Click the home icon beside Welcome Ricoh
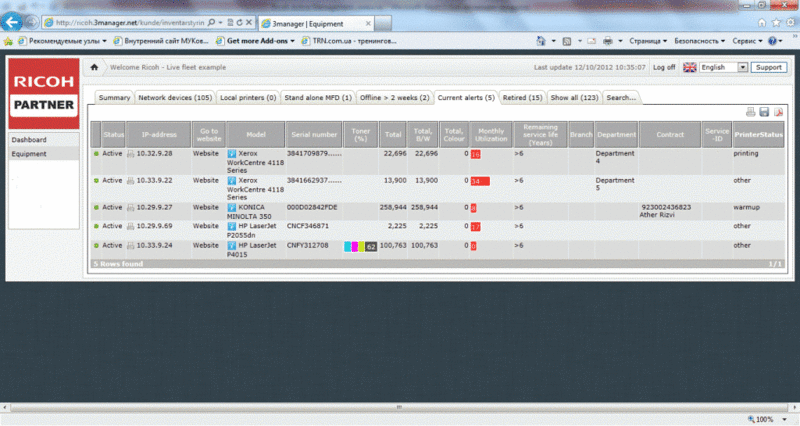The width and height of the screenshot is (800, 426). pos(94,67)
